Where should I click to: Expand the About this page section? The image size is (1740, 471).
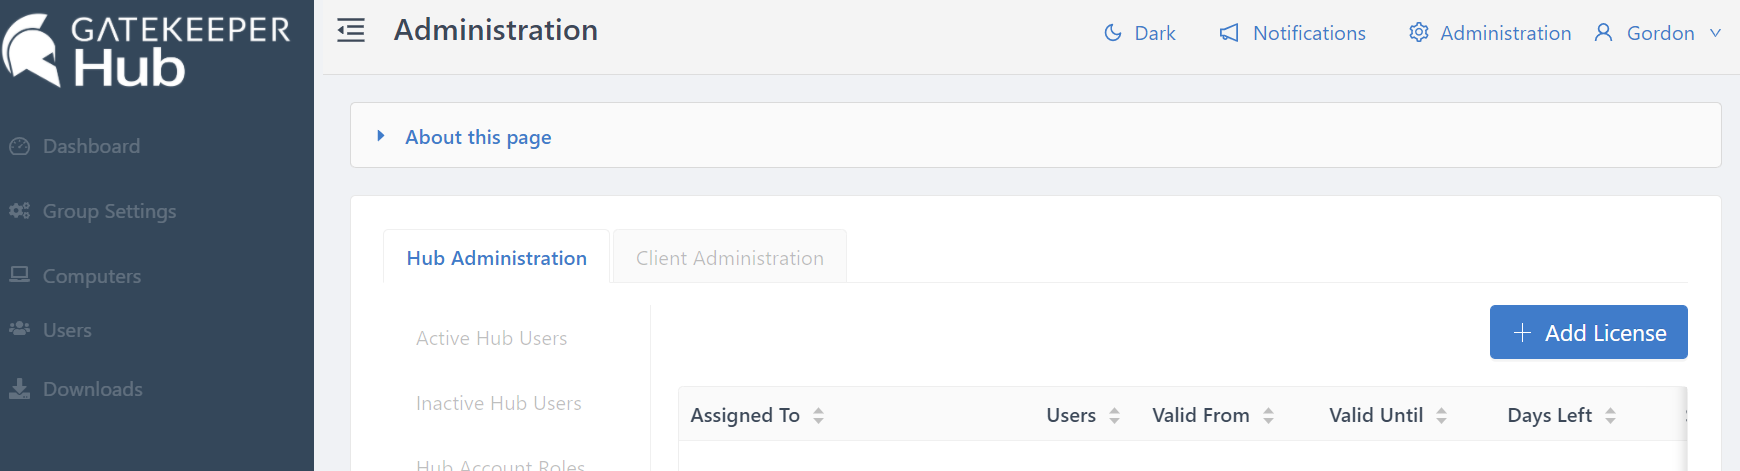(x=478, y=137)
